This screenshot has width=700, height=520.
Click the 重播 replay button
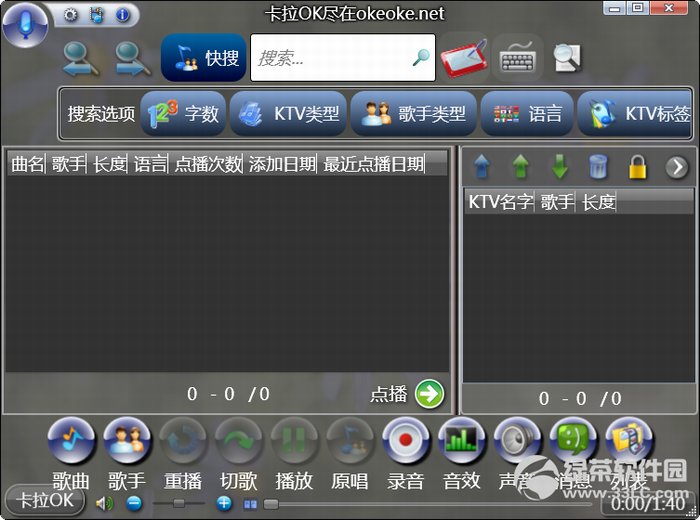click(x=183, y=441)
